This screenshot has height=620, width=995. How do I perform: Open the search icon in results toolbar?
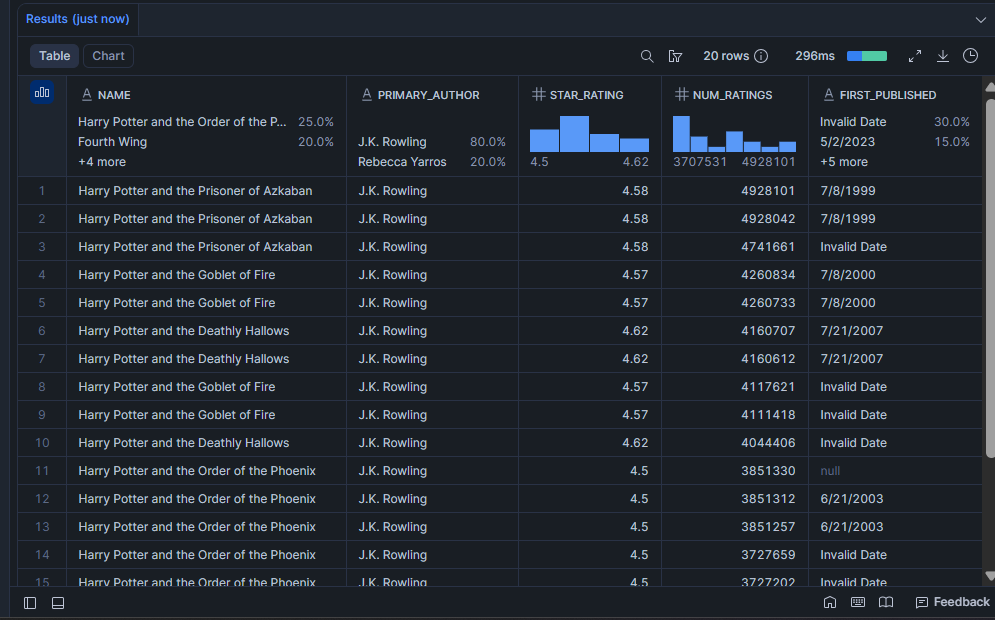(x=647, y=56)
